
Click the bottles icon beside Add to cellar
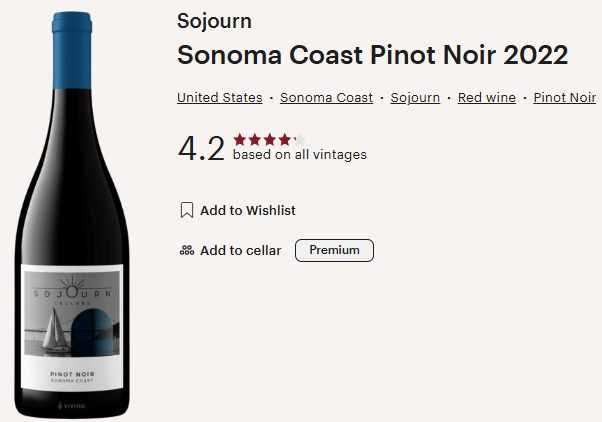point(186,251)
